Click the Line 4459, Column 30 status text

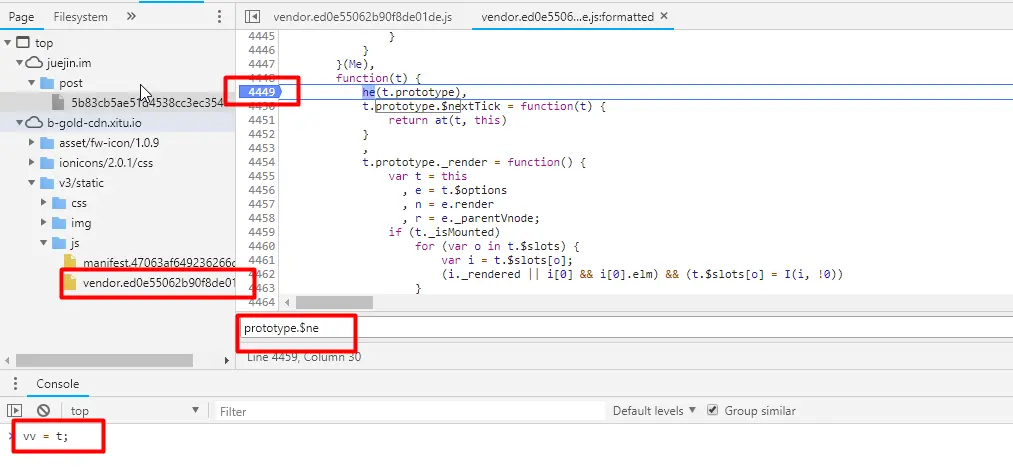[304, 356]
